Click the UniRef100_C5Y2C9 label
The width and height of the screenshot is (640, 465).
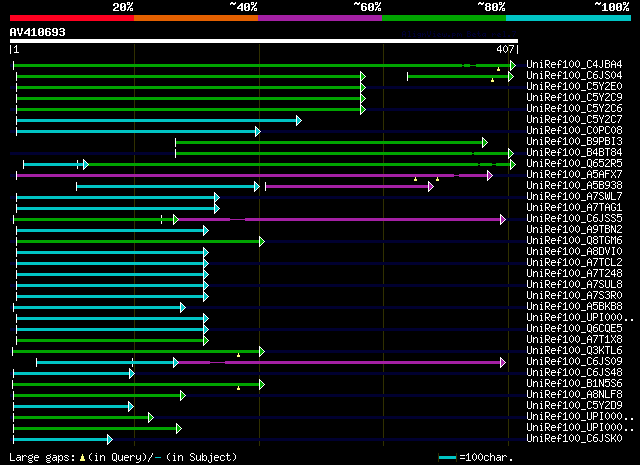point(574,98)
